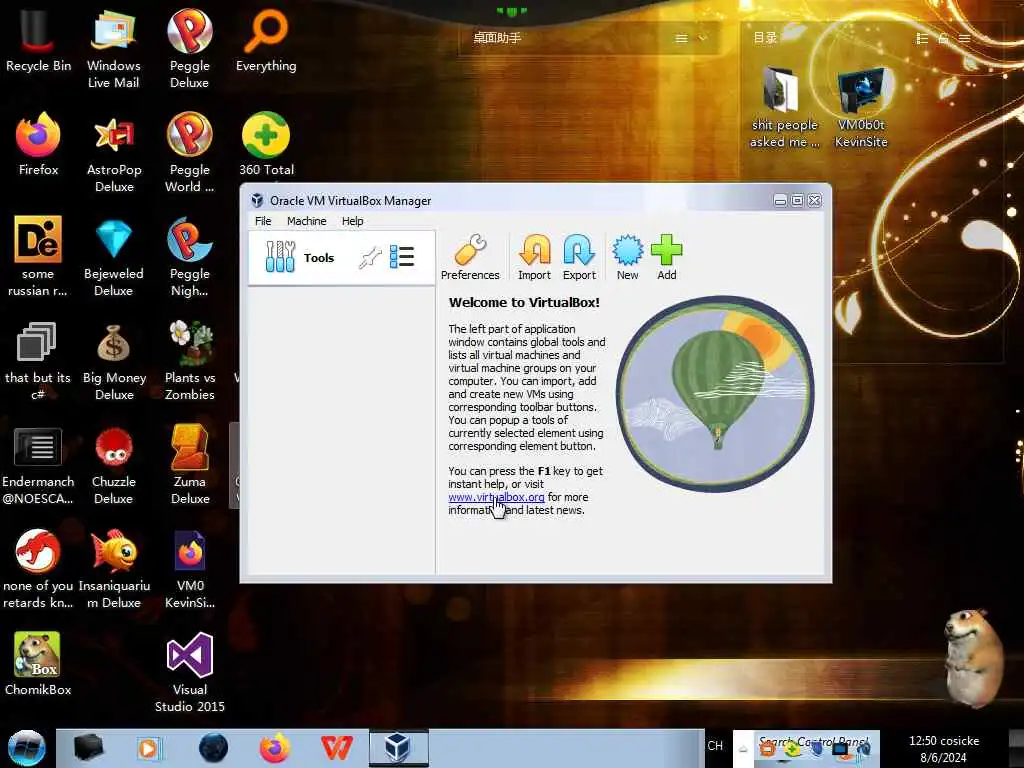
Task: Collapse the 桌面助手 panel chevron
Action: [x=703, y=38]
